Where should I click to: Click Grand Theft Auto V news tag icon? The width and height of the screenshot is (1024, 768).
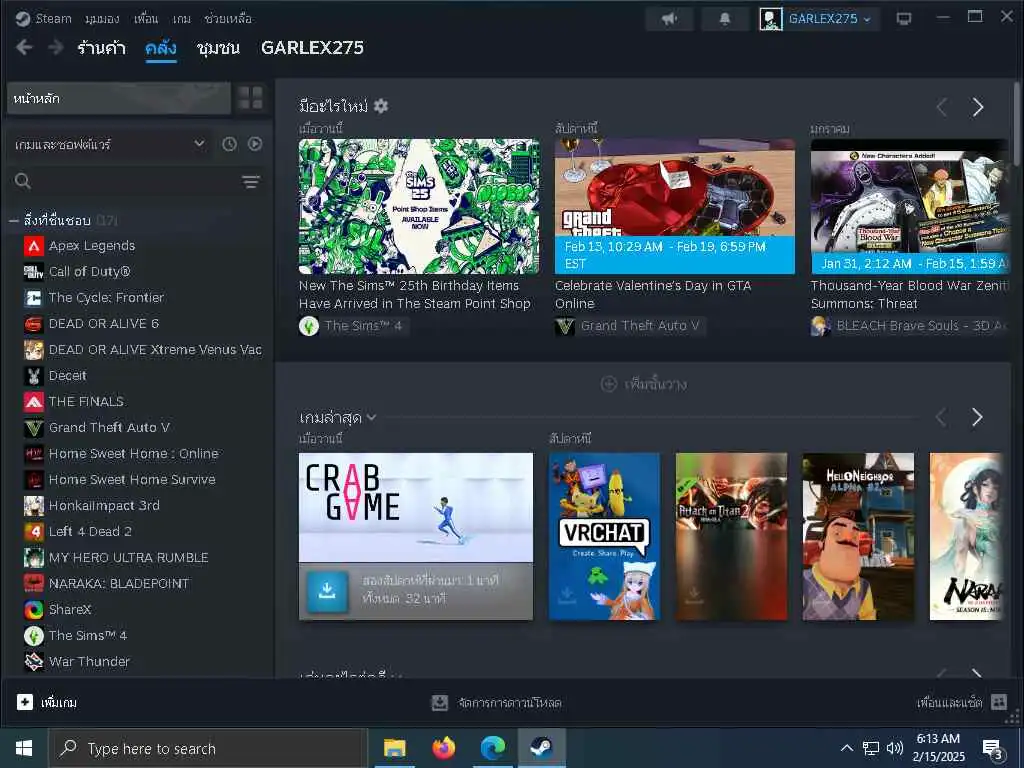[x=565, y=326]
